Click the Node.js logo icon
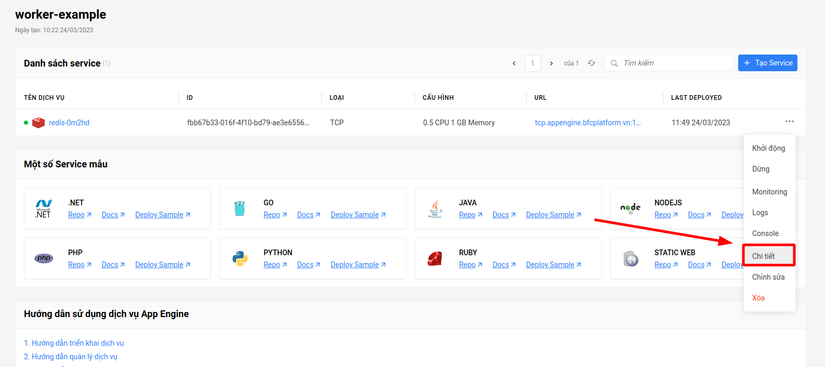This screenshot has width=825, height=367. pos(630,209)
